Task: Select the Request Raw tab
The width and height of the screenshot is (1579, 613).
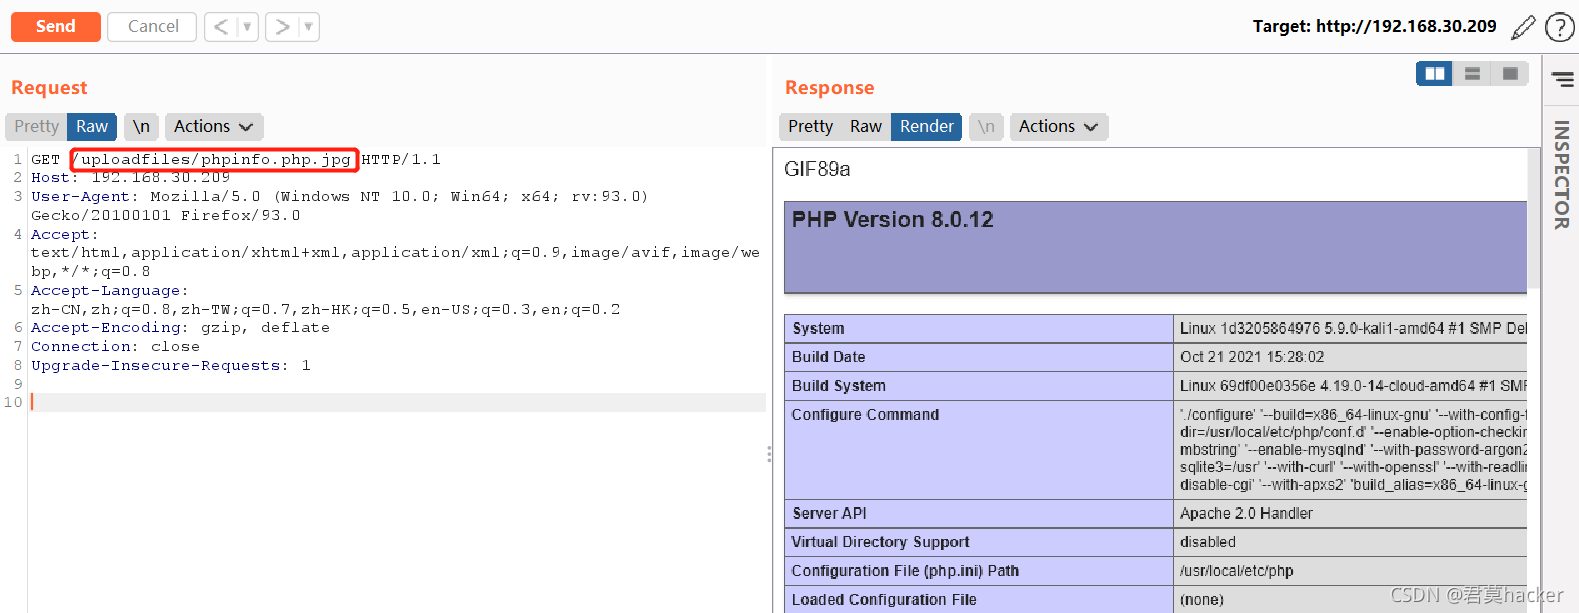Action: [92, 127]
